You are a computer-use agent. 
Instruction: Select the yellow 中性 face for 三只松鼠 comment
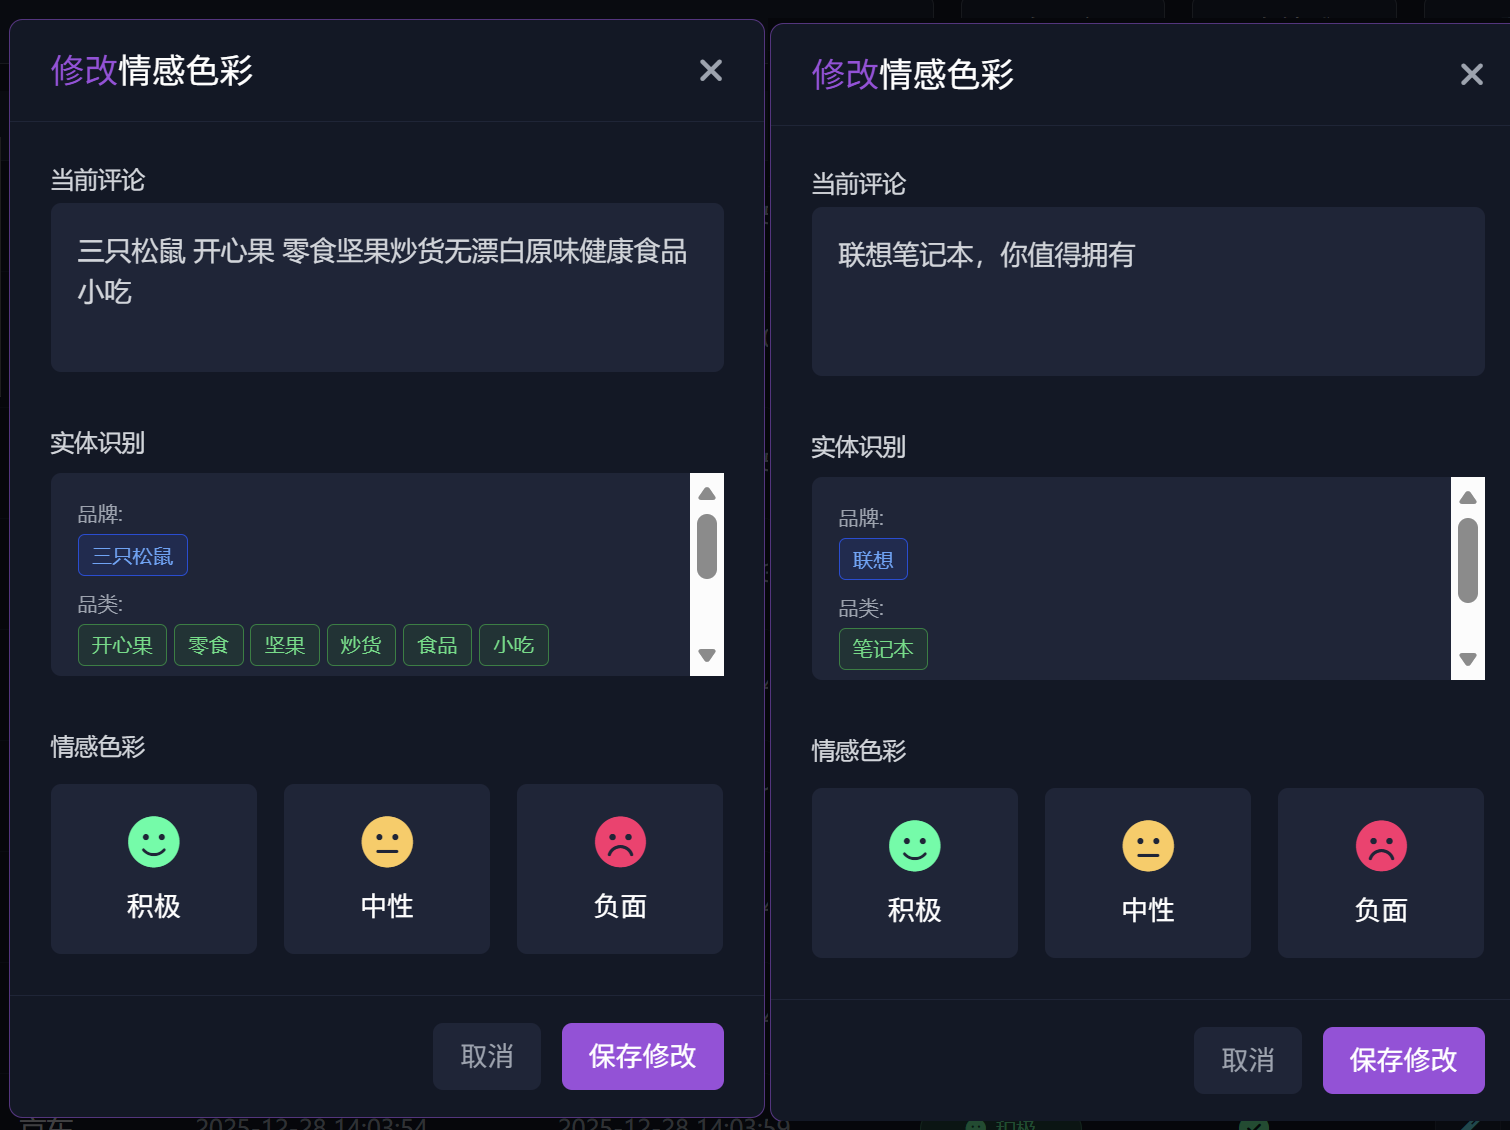[x=387, y=842]
